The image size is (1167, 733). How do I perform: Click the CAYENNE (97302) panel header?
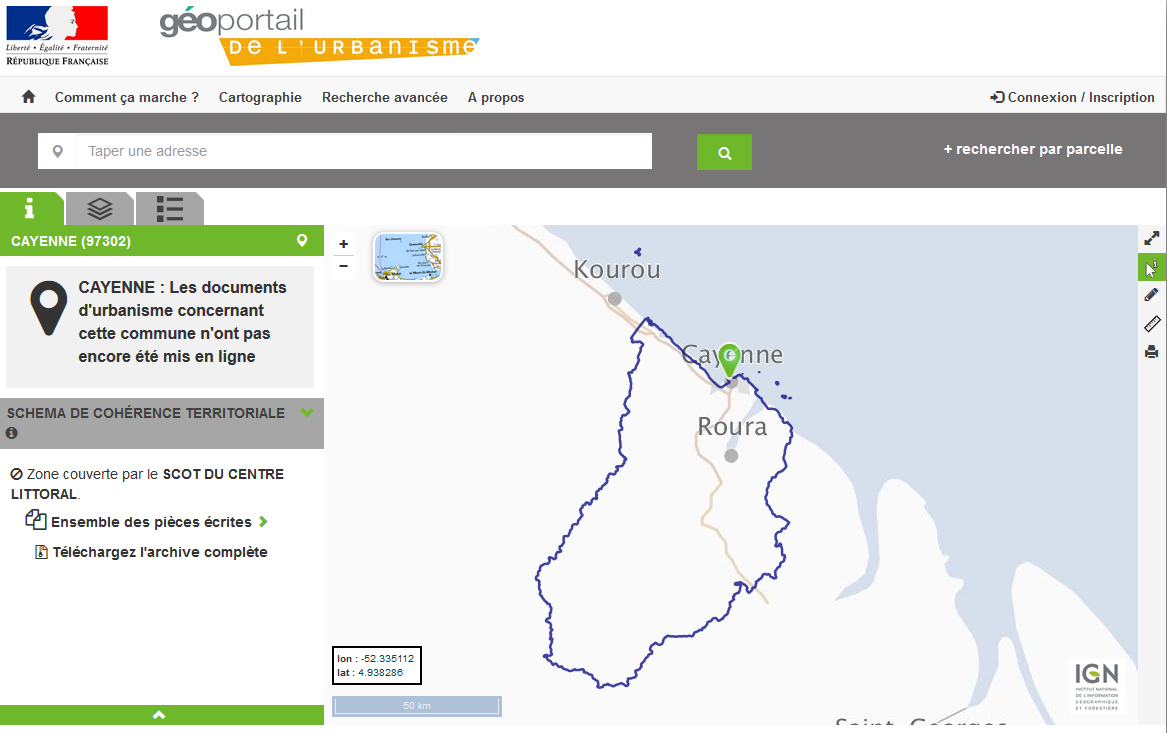pyautogui.click(x=162, y=240)
